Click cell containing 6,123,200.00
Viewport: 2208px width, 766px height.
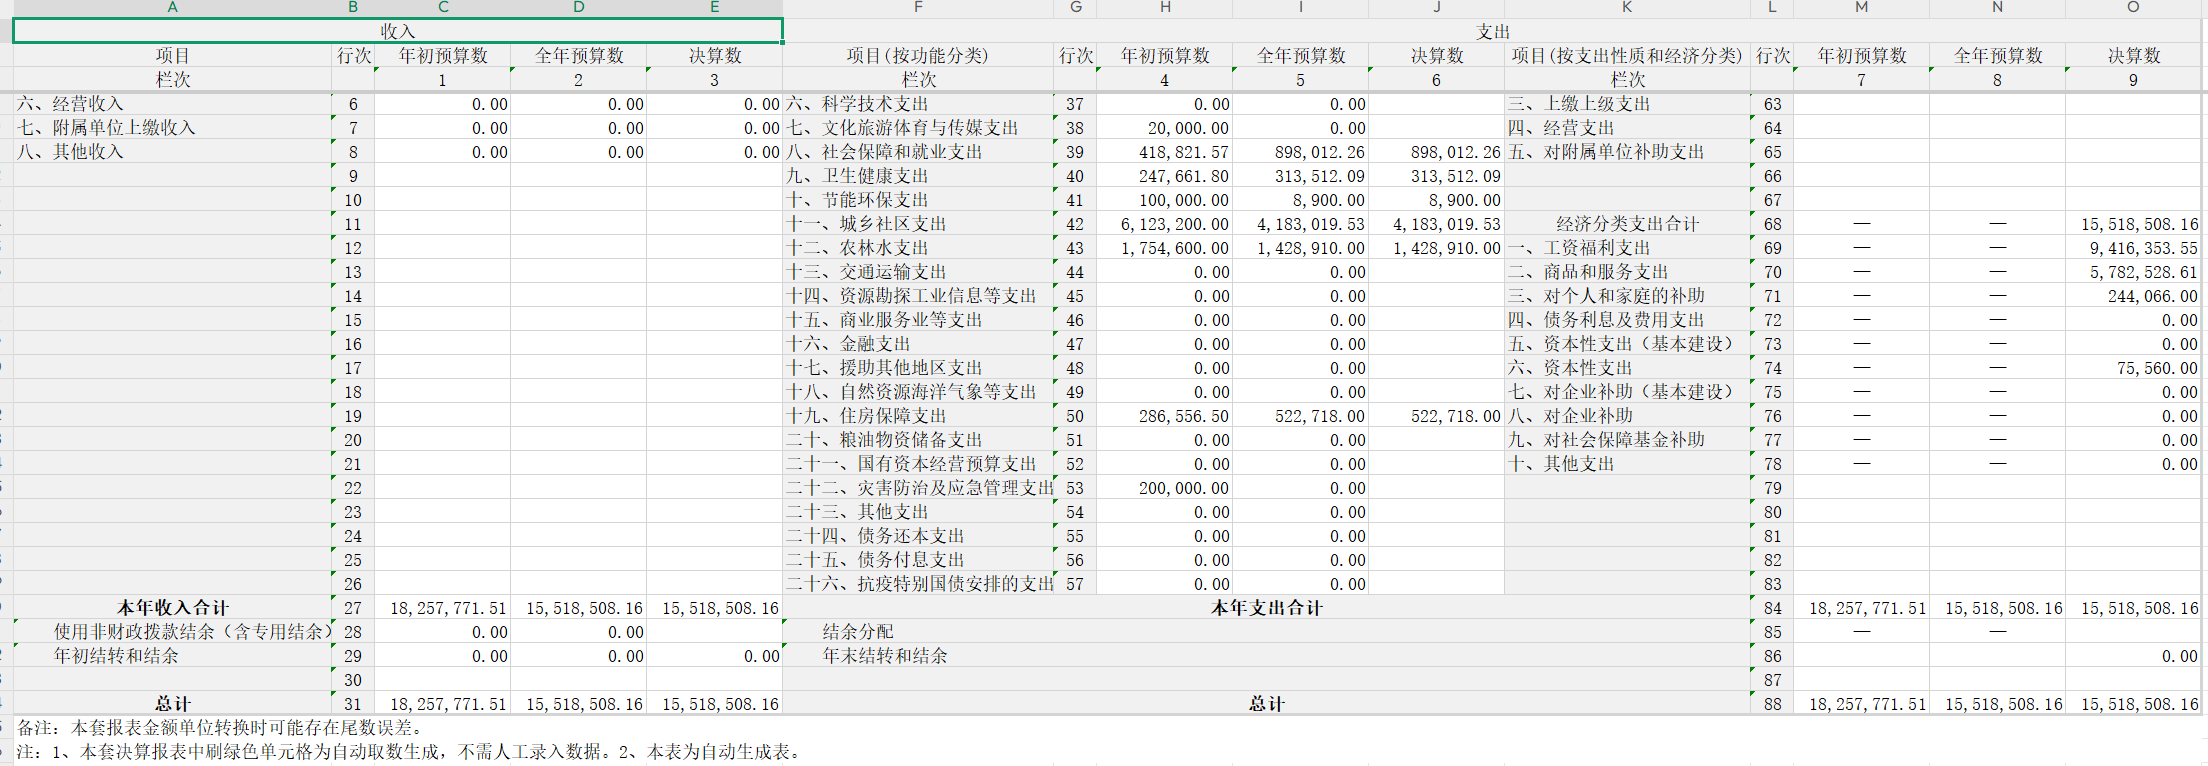pyautogui.click(x=1165, y=224)
